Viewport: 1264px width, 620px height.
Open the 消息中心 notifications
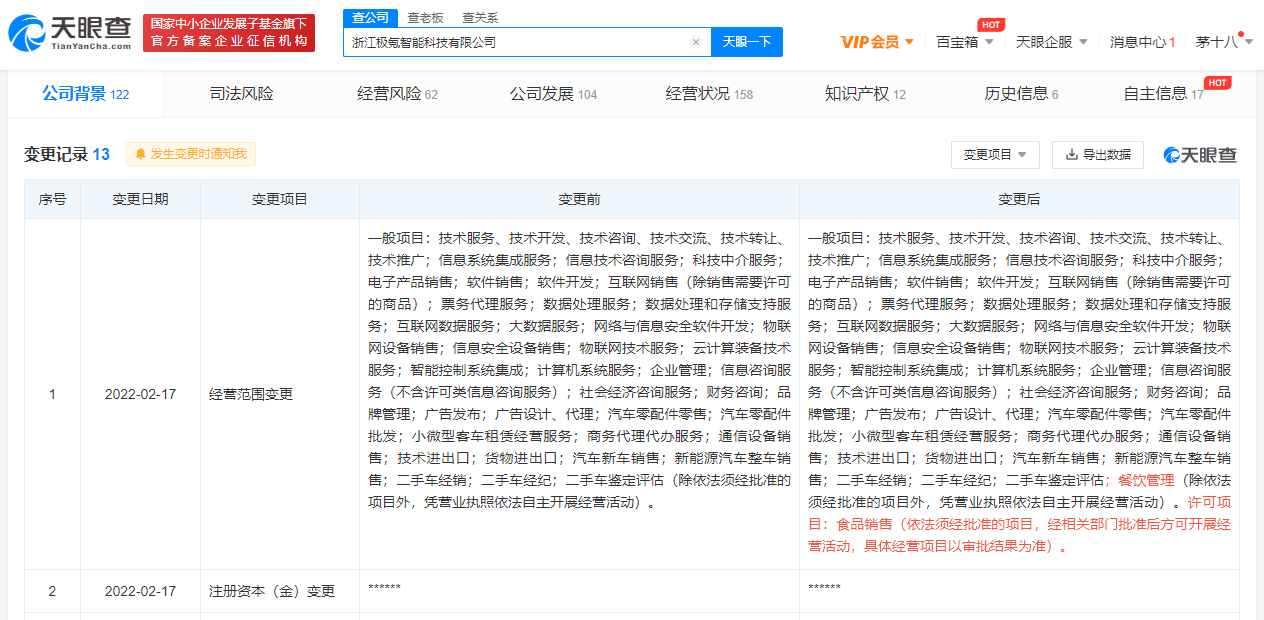[x=1142, y=42]
